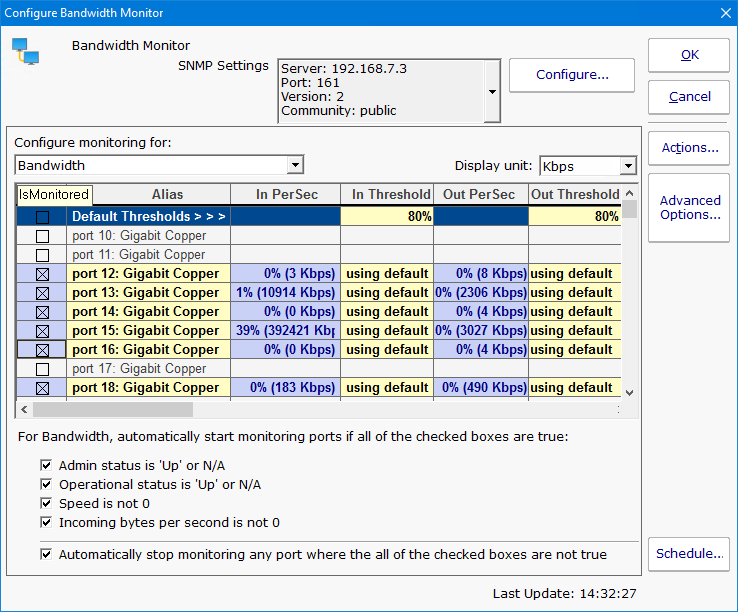Toggle 'Speed is not 0' checkbox
The height and width of the screenshot is (612, 738).
(46, 504)
